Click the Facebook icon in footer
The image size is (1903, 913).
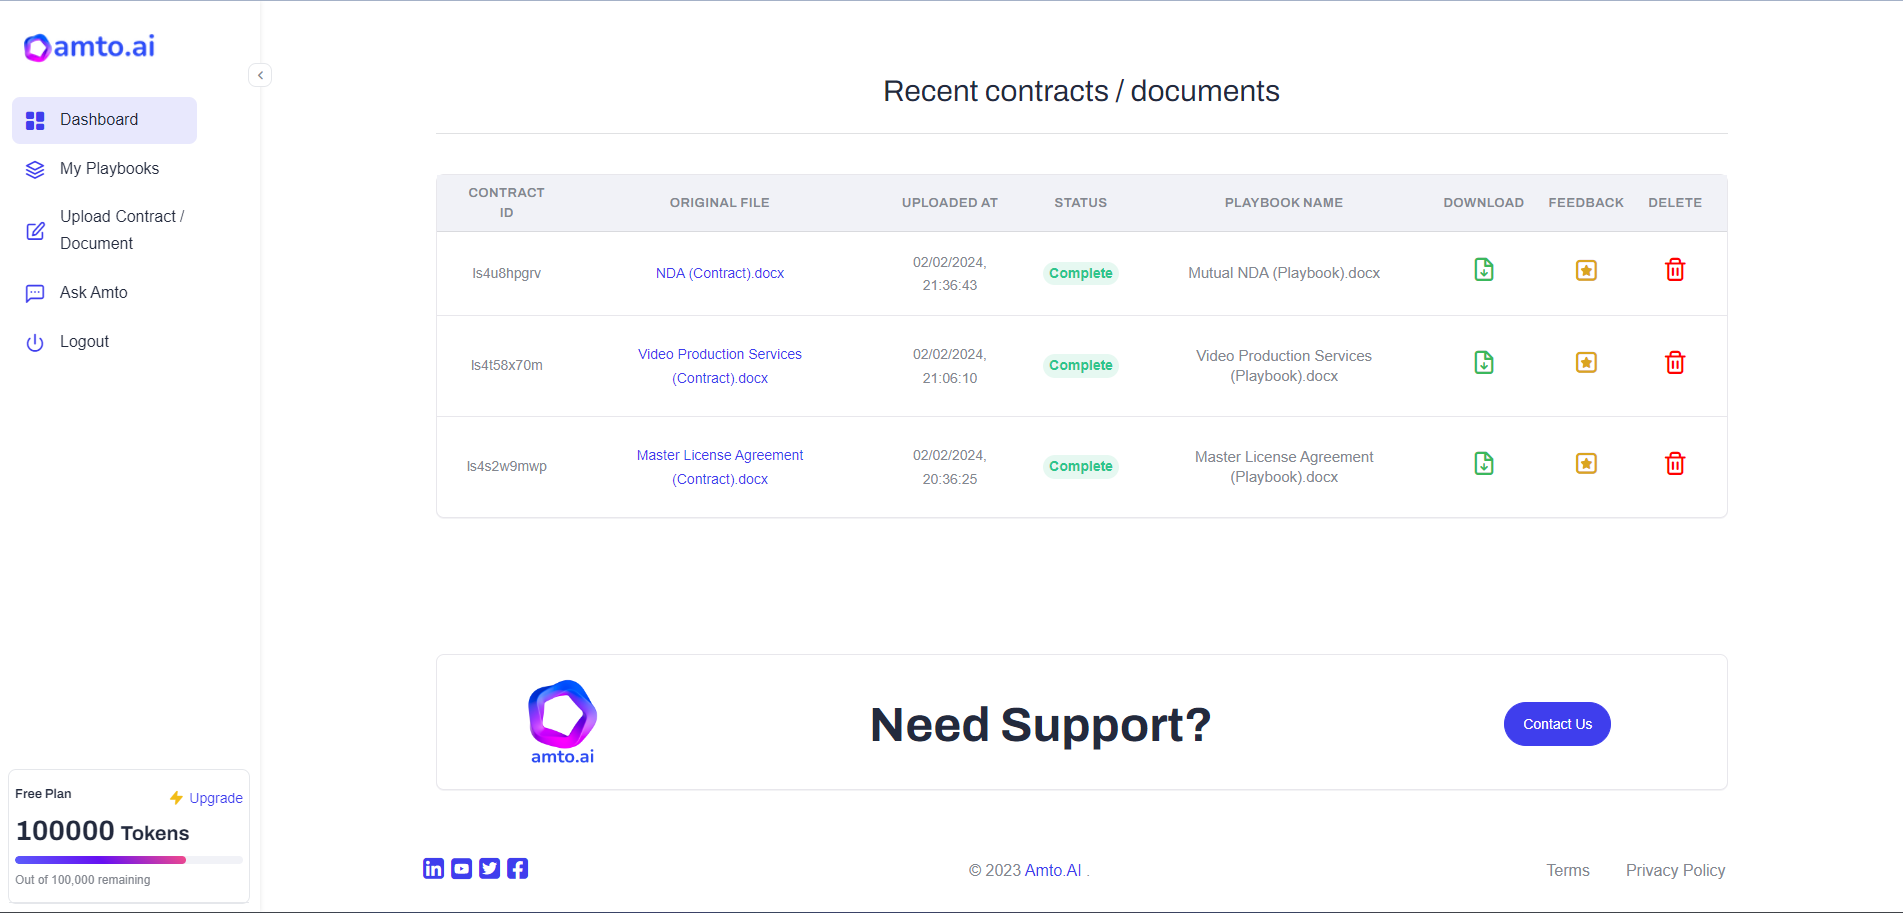tap(517, 868)
